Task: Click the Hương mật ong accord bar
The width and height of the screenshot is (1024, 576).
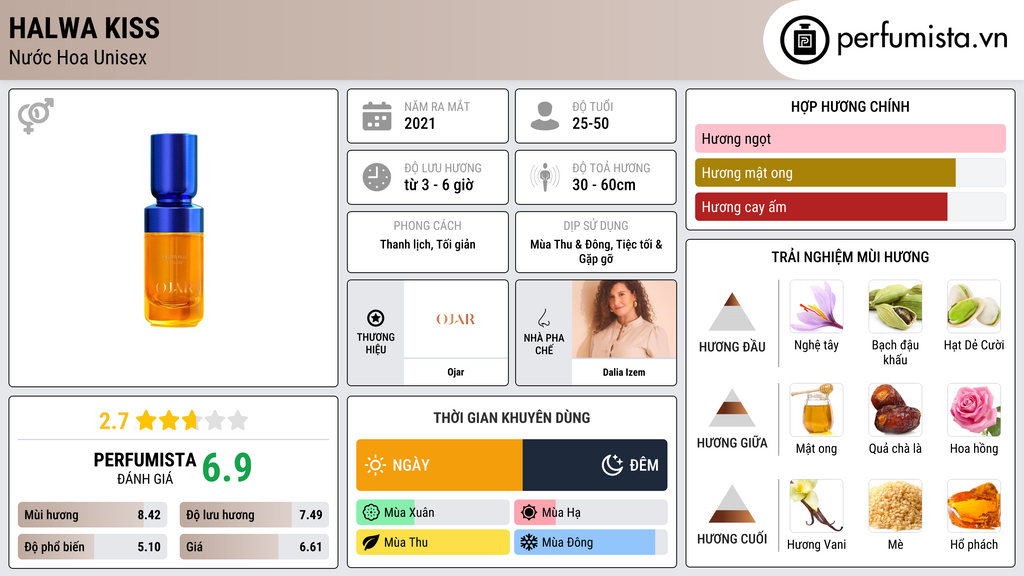Action: click(x=850, y=173)
